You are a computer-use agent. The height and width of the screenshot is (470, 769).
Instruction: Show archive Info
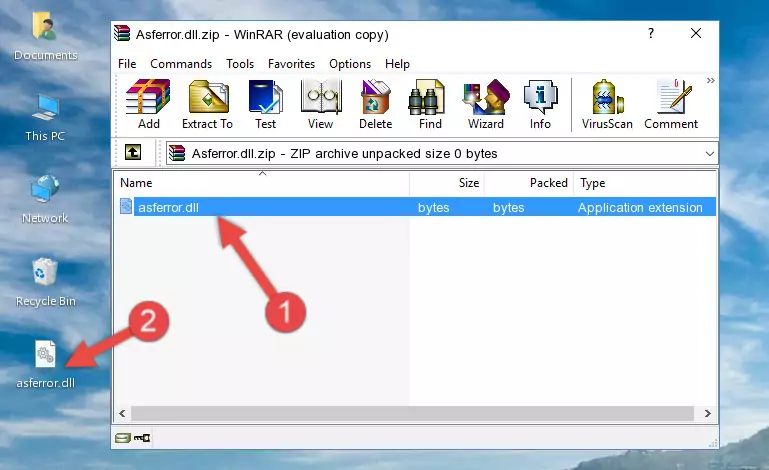pyautogui.click(x=540, y=104)
